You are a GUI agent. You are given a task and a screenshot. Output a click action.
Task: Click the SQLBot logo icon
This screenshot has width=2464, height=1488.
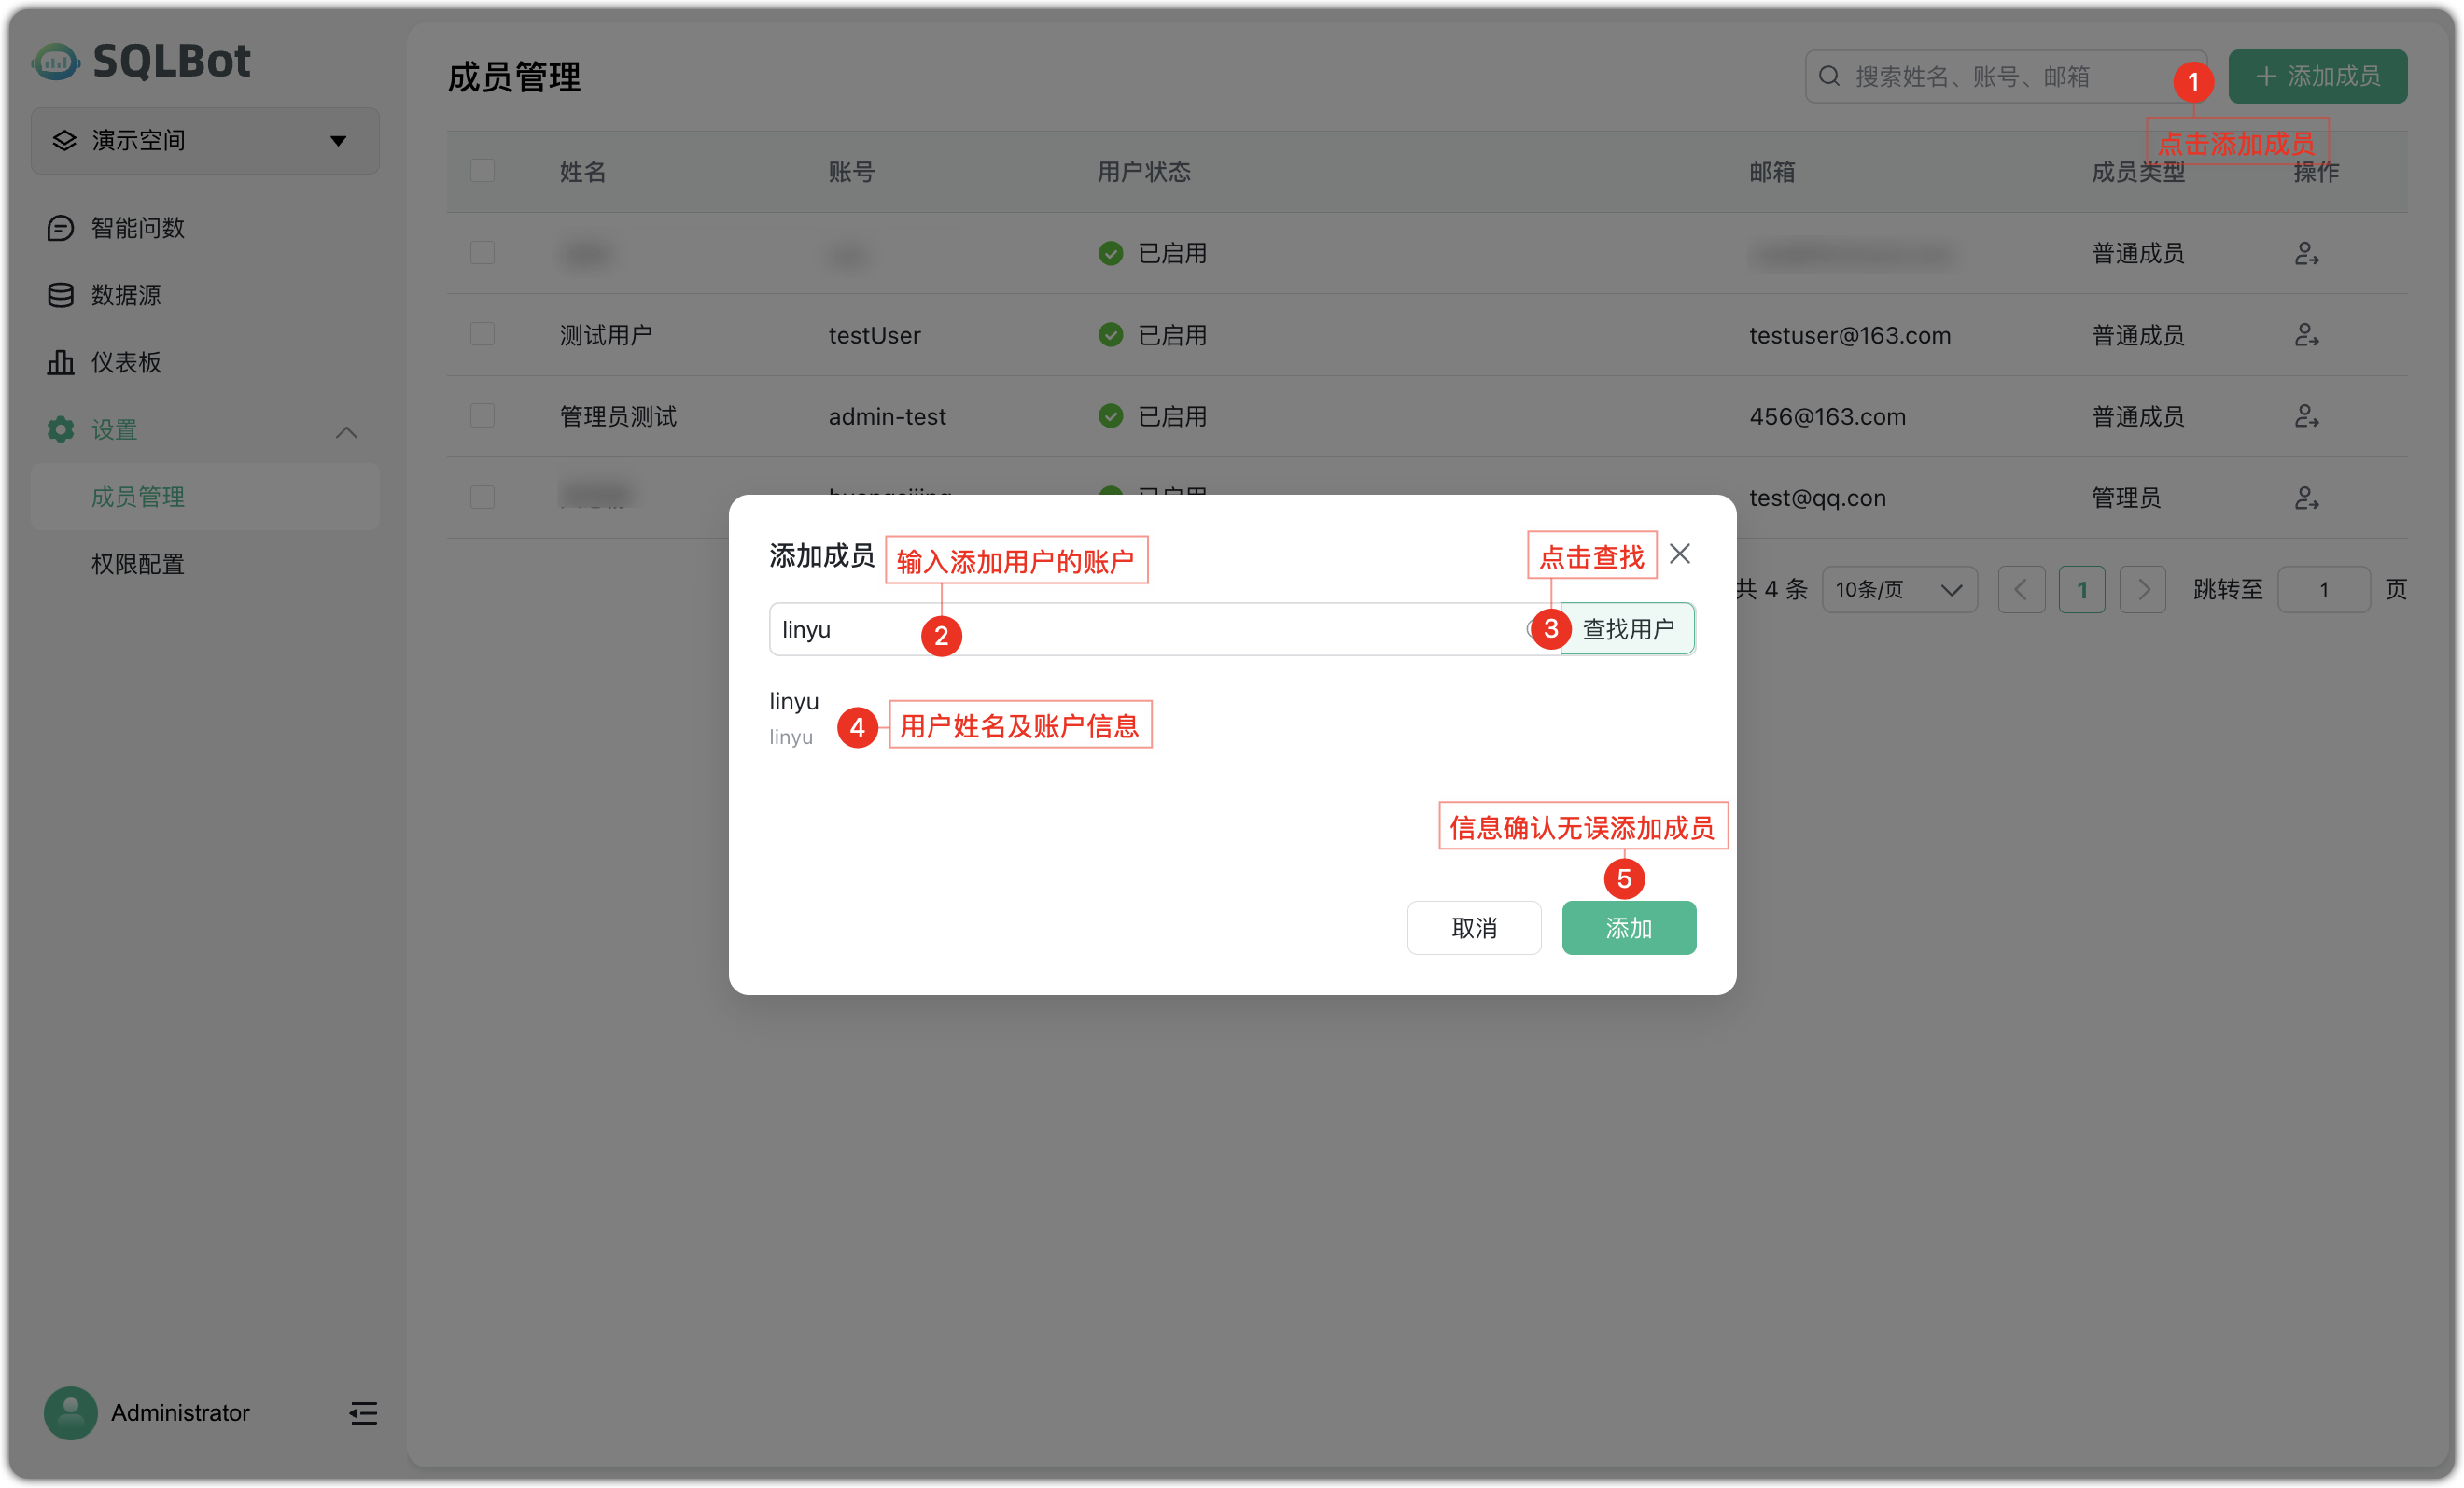coord(55,61)
